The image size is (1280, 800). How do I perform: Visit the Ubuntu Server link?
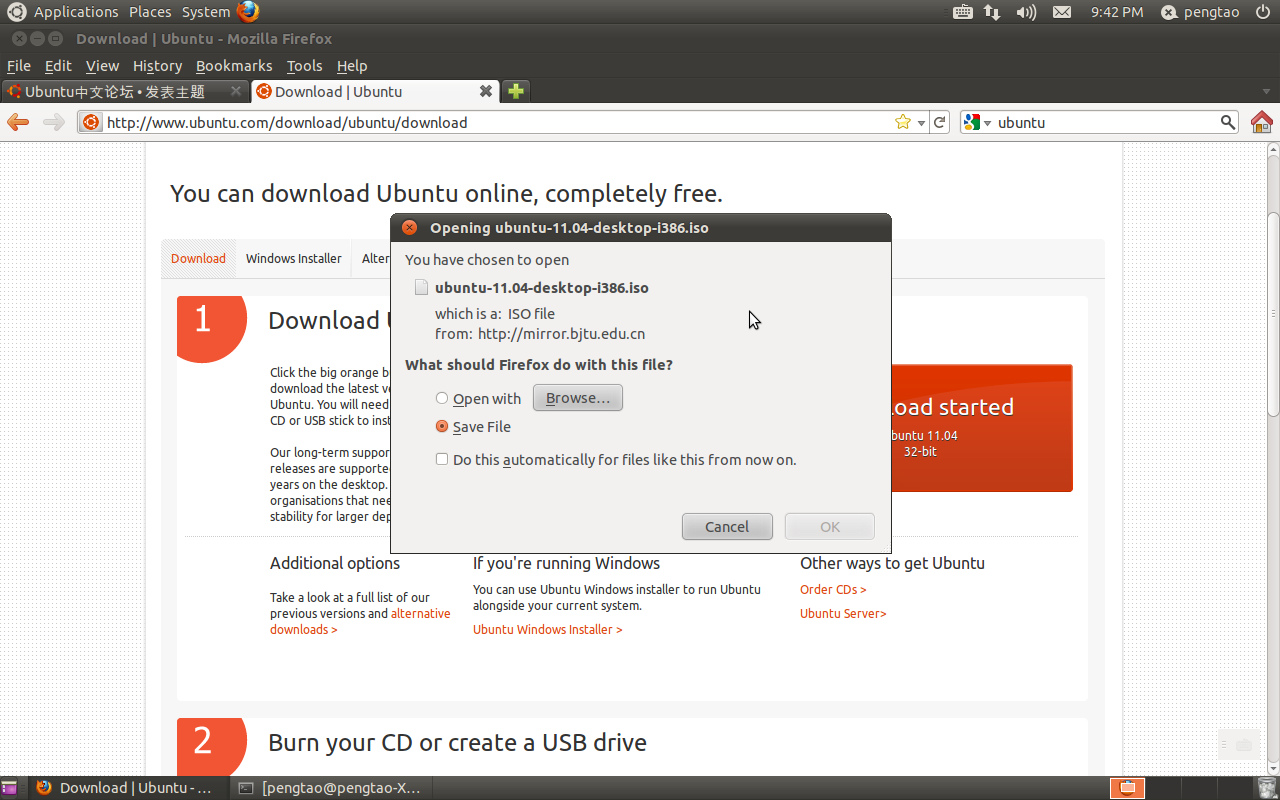843,614
